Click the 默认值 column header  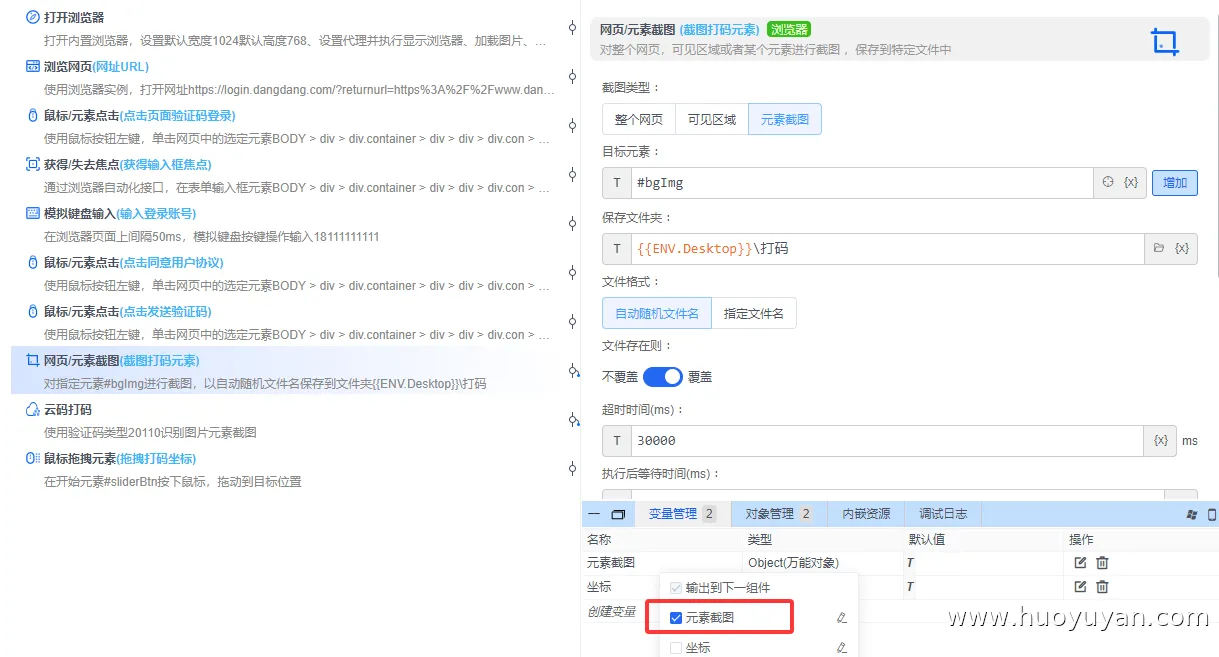tap(927, 539)
